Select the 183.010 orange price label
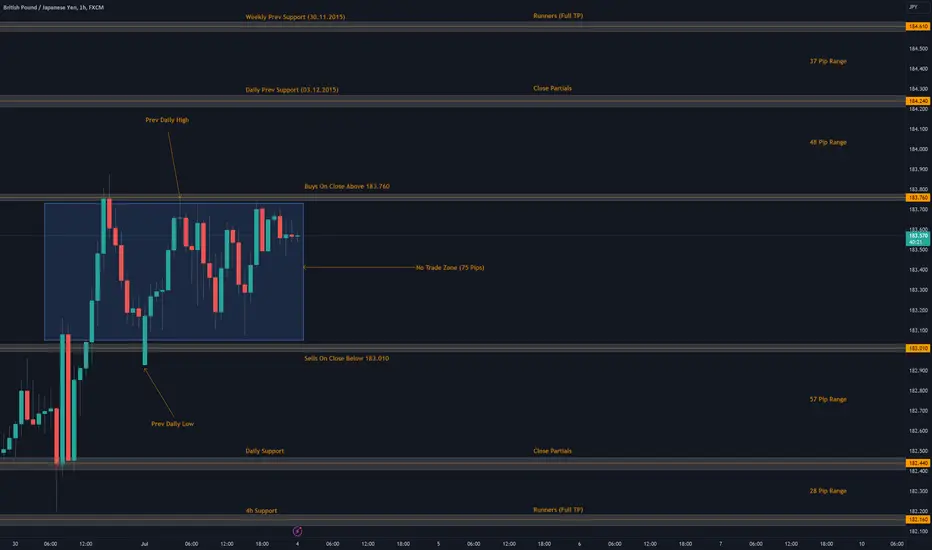This screenshot has height=550, width=932. pyautogui.click(x=918, y=348)
